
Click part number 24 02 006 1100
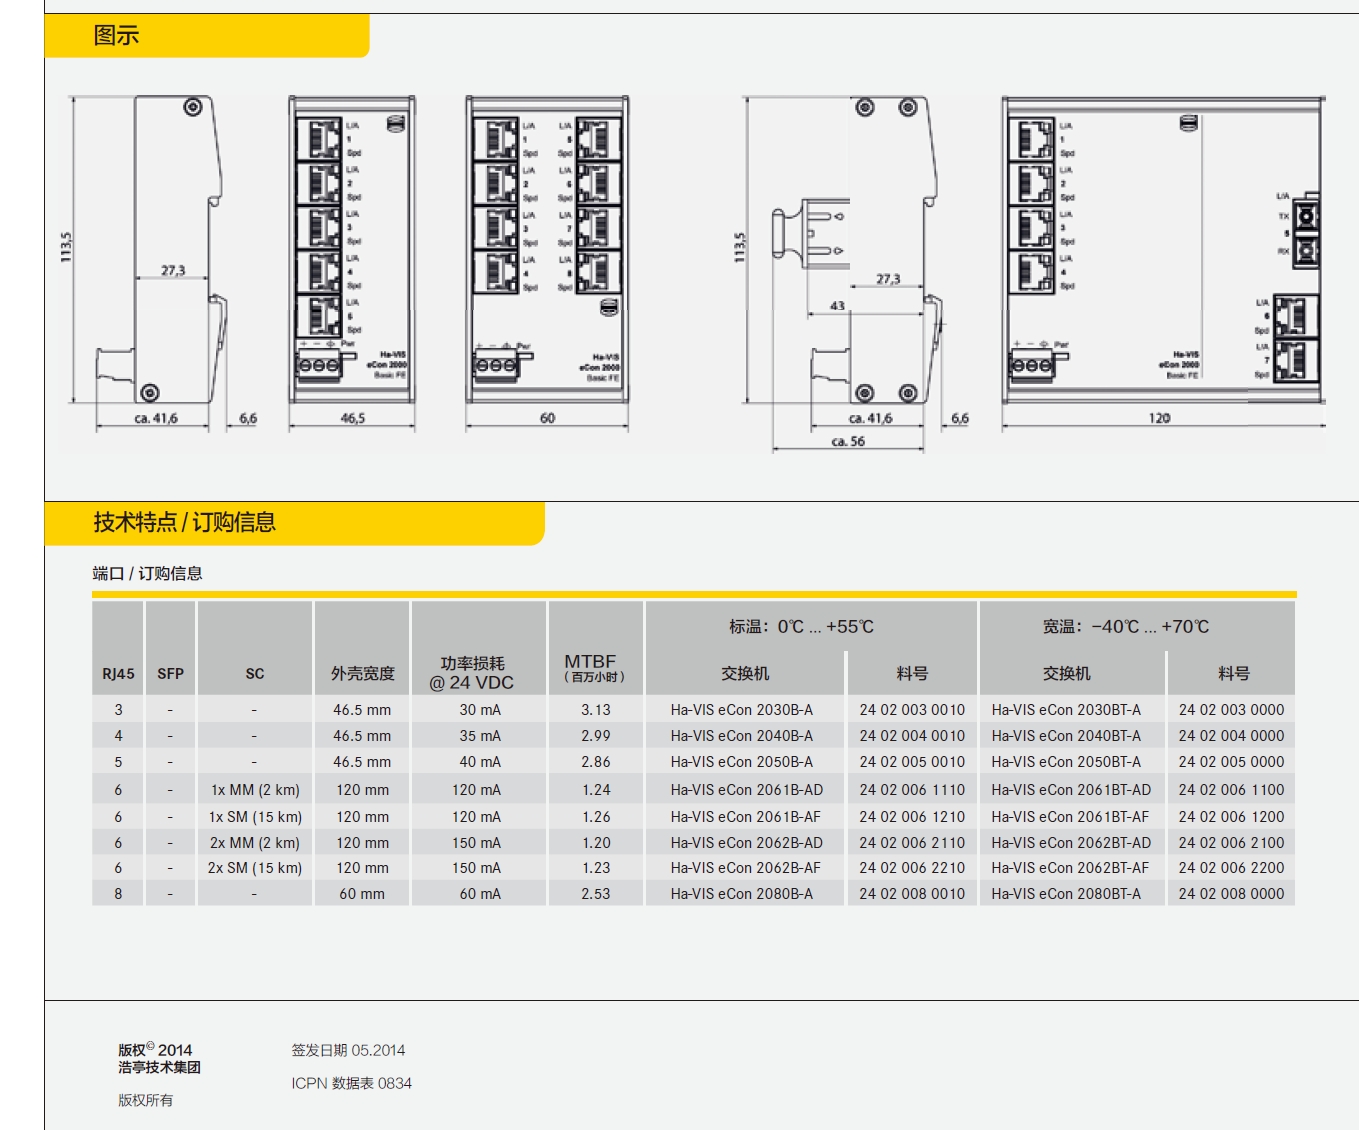tap(1231, 790)
